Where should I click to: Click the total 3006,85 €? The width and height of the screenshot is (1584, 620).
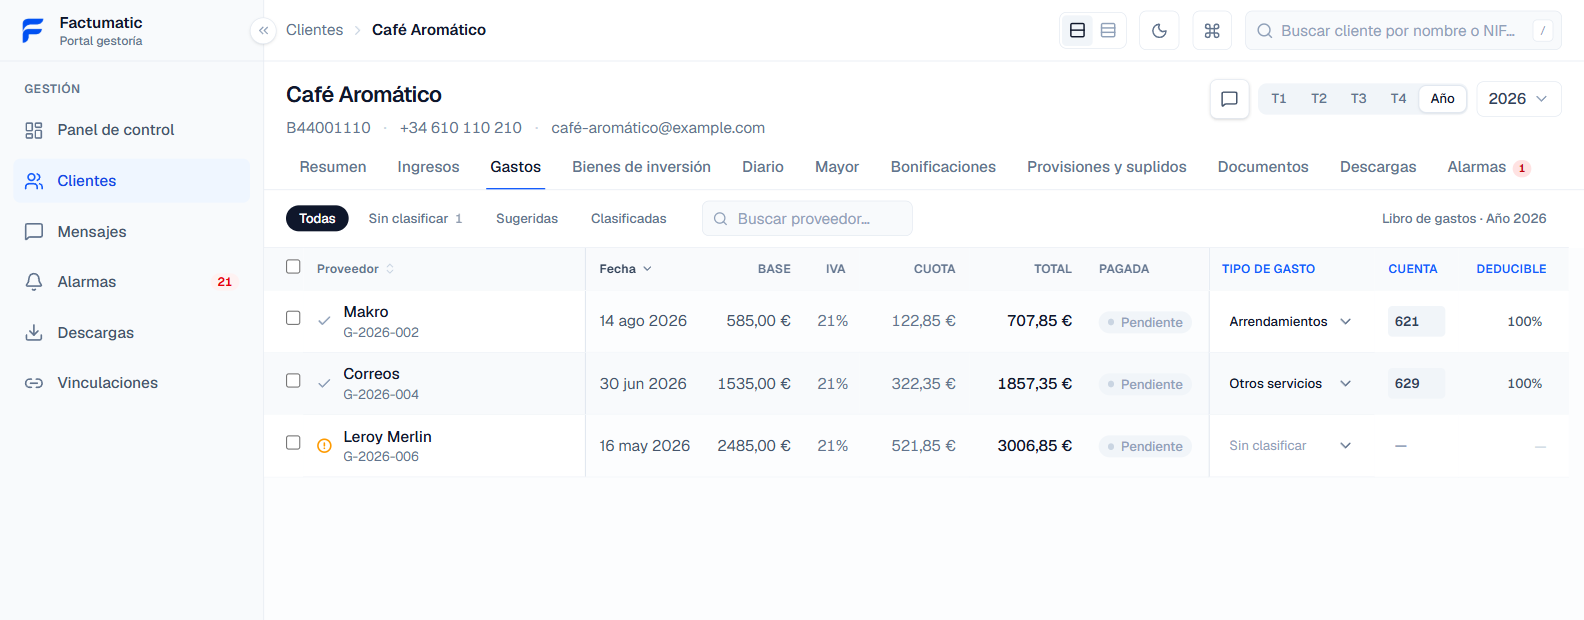click(1034, 446)
